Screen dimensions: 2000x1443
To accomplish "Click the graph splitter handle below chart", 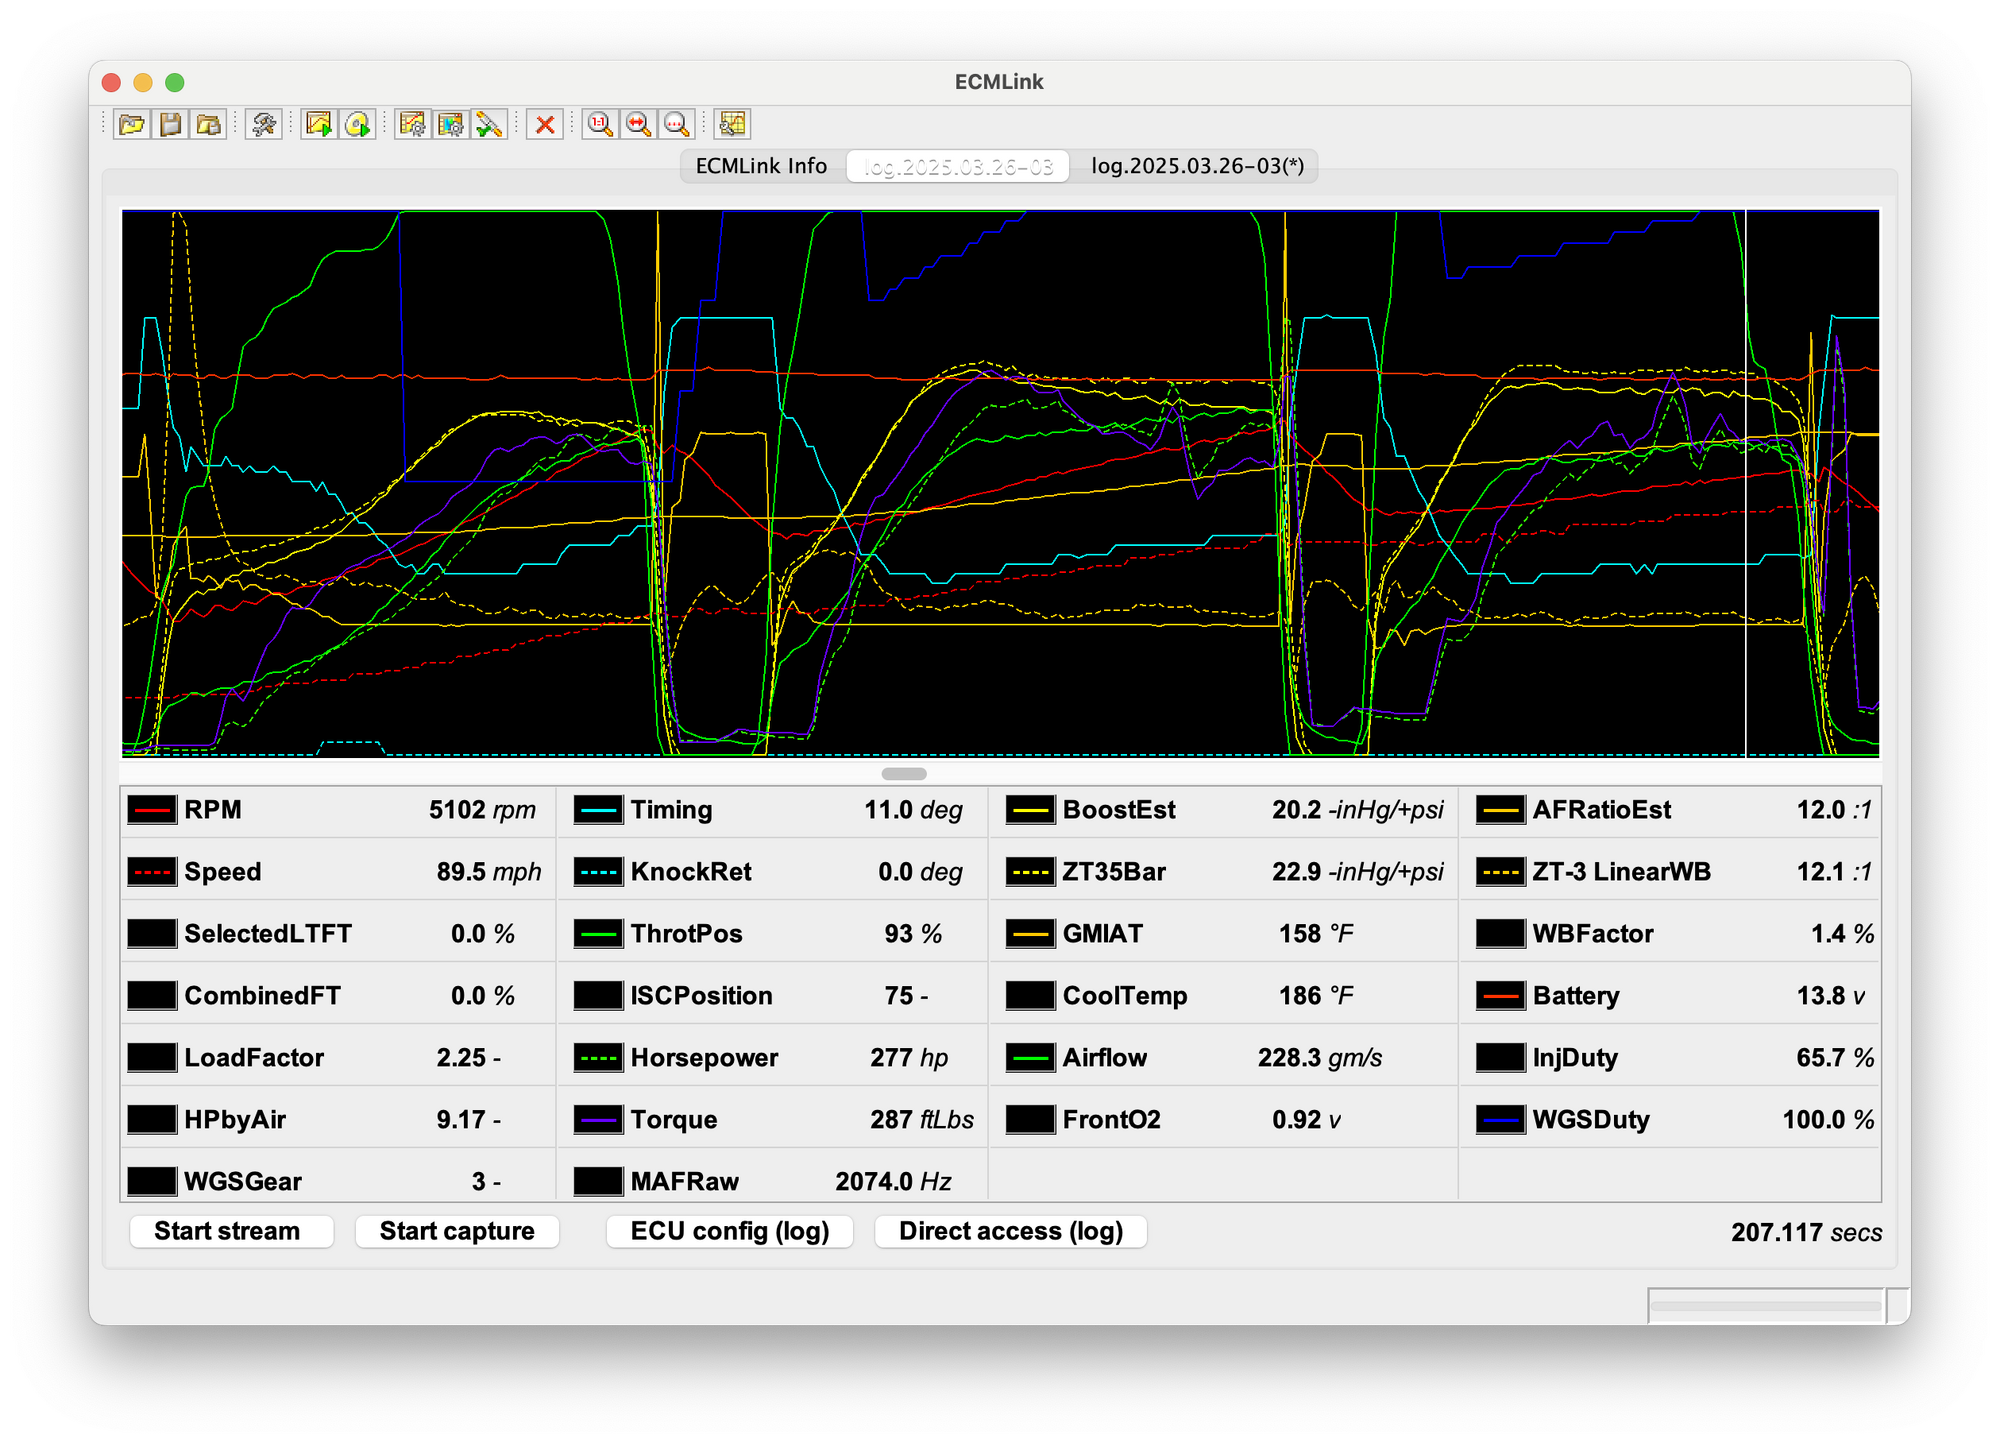I will (904, 774).
